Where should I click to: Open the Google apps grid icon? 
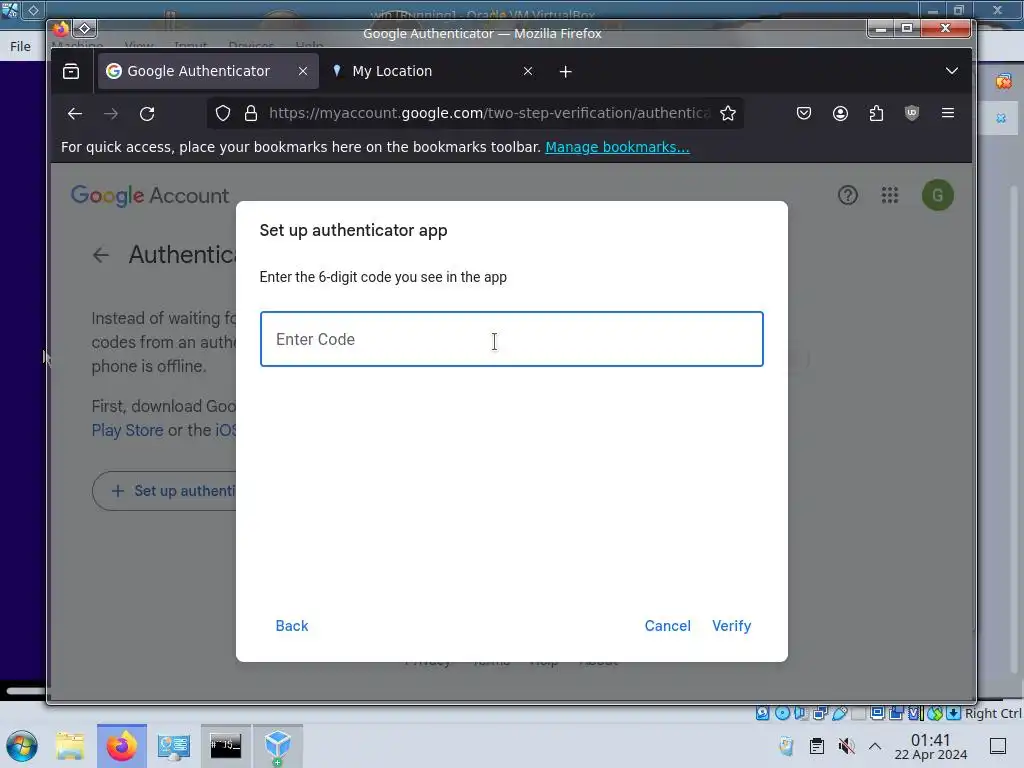pos(889,195)
